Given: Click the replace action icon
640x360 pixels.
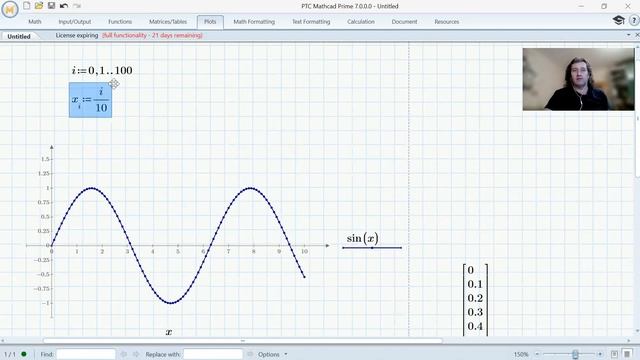Looking at the screenshot, I should [x=250, y=354].
